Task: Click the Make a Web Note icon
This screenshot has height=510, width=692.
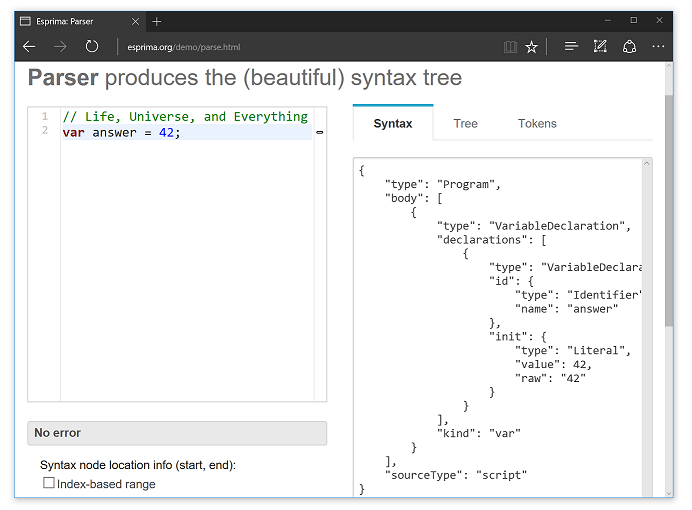Action: [x=600, y=46]
